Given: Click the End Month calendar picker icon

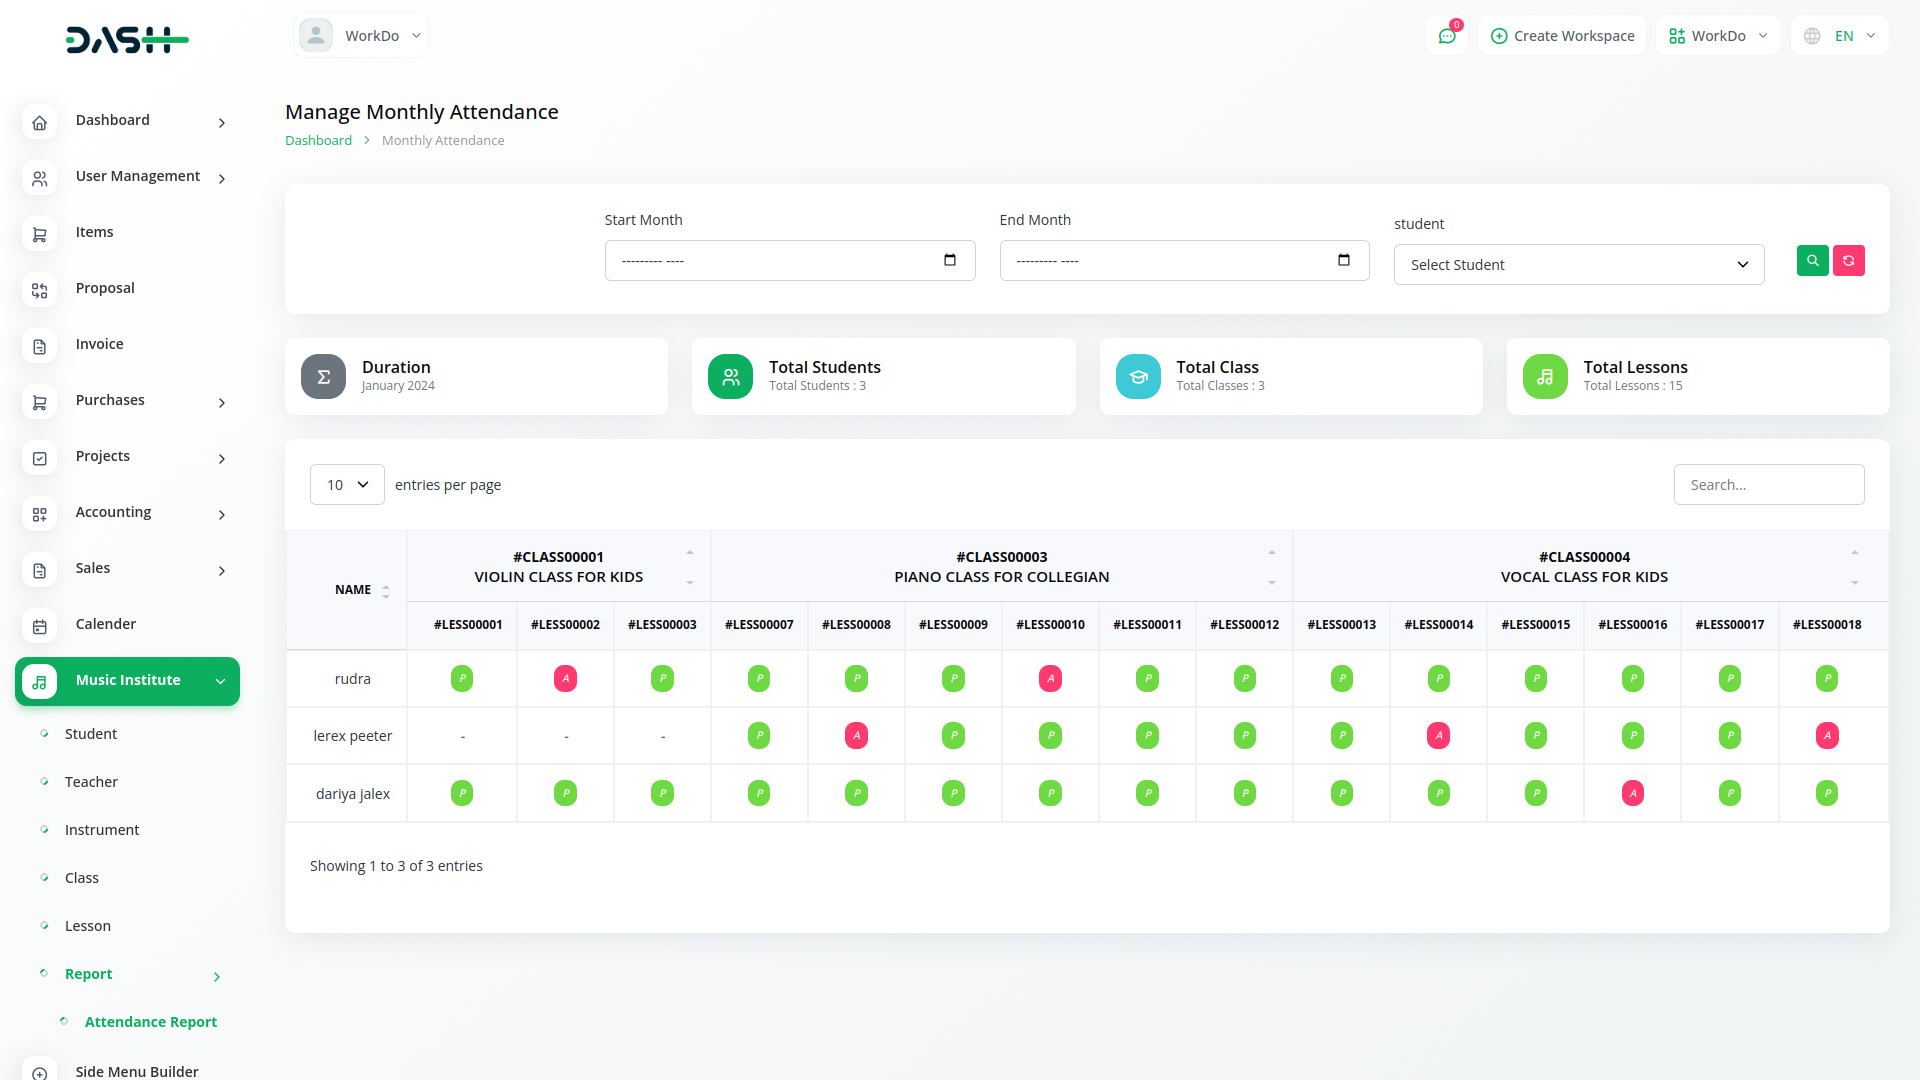Looking at the screenshot, I should tap(1344, 260).
